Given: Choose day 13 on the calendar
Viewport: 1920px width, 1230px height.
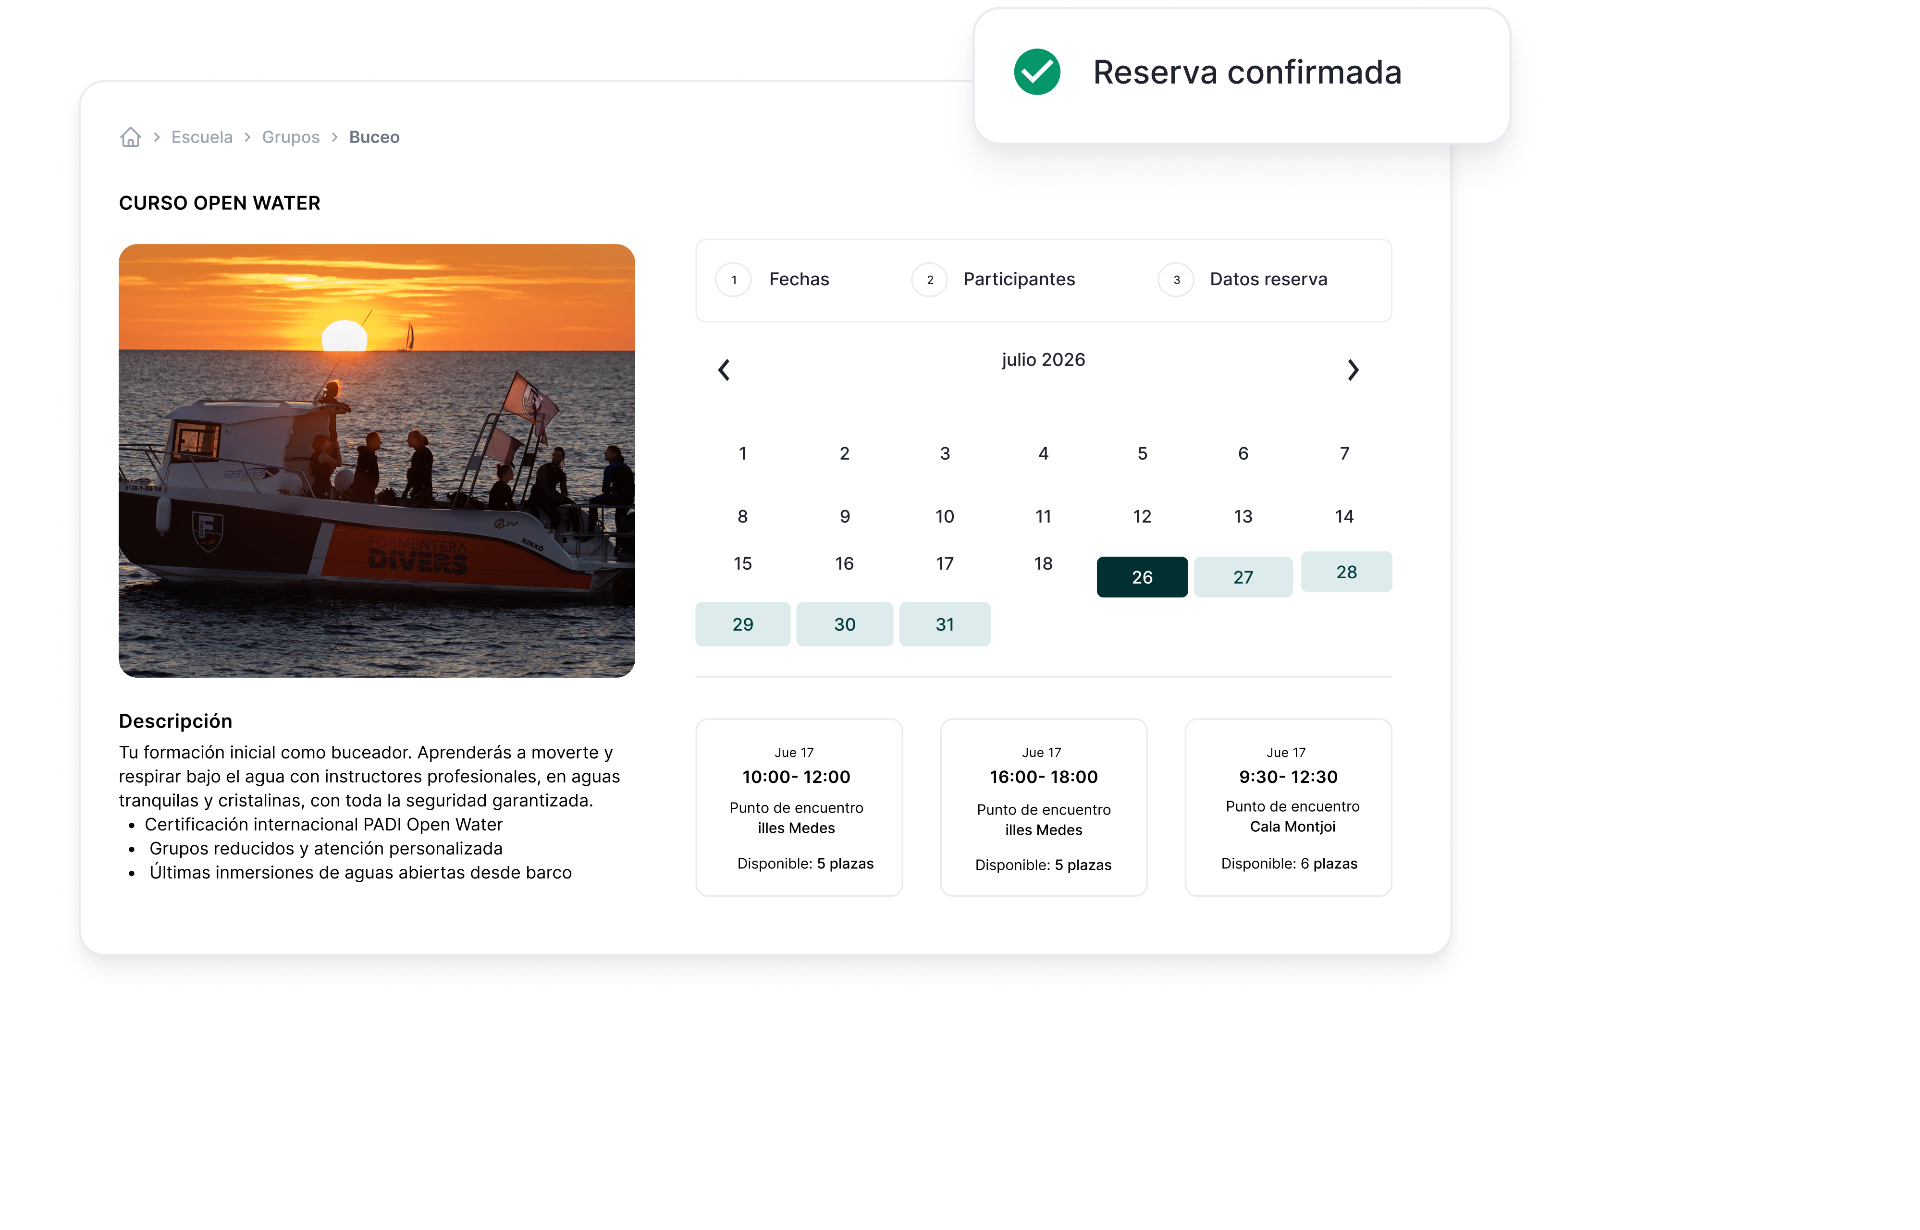Looking at the screenshot, I should pos(1243,517).
